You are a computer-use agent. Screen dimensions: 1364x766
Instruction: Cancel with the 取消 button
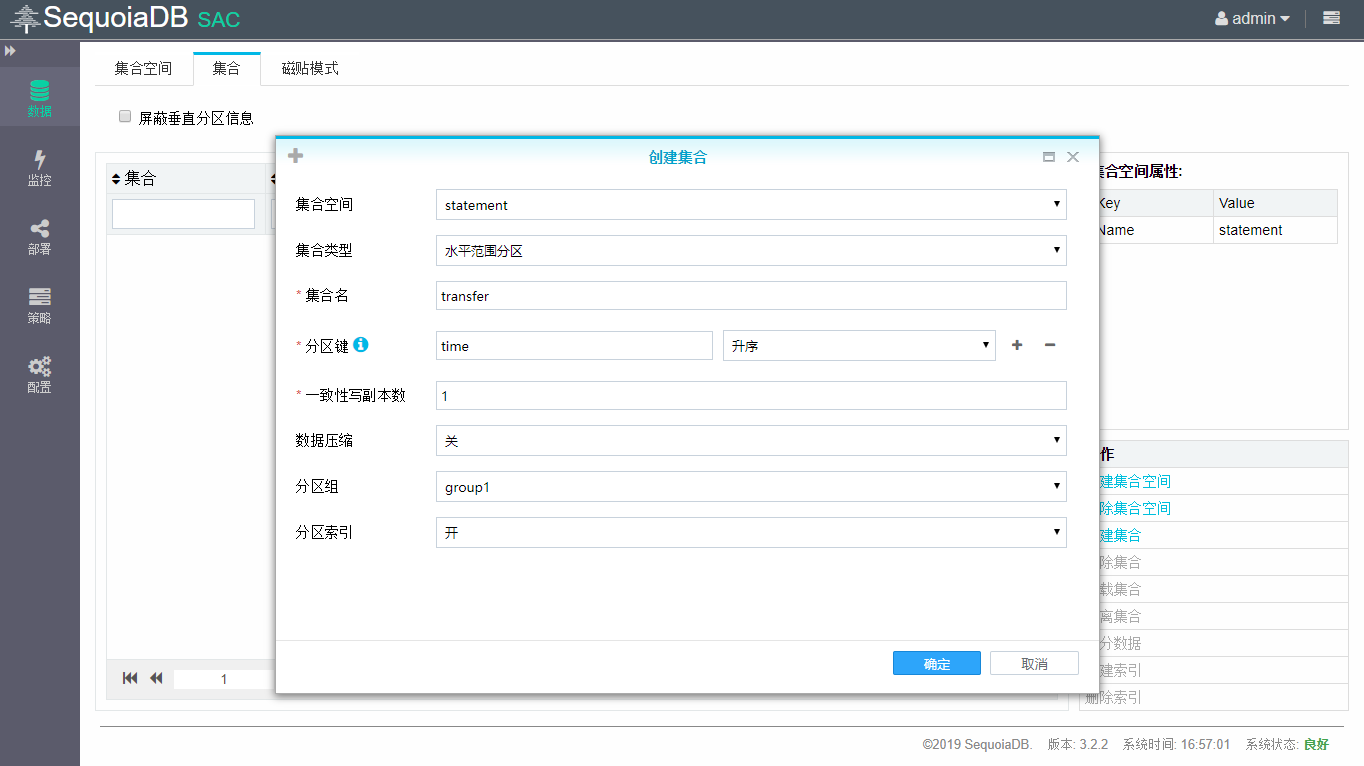(1034, 664)
